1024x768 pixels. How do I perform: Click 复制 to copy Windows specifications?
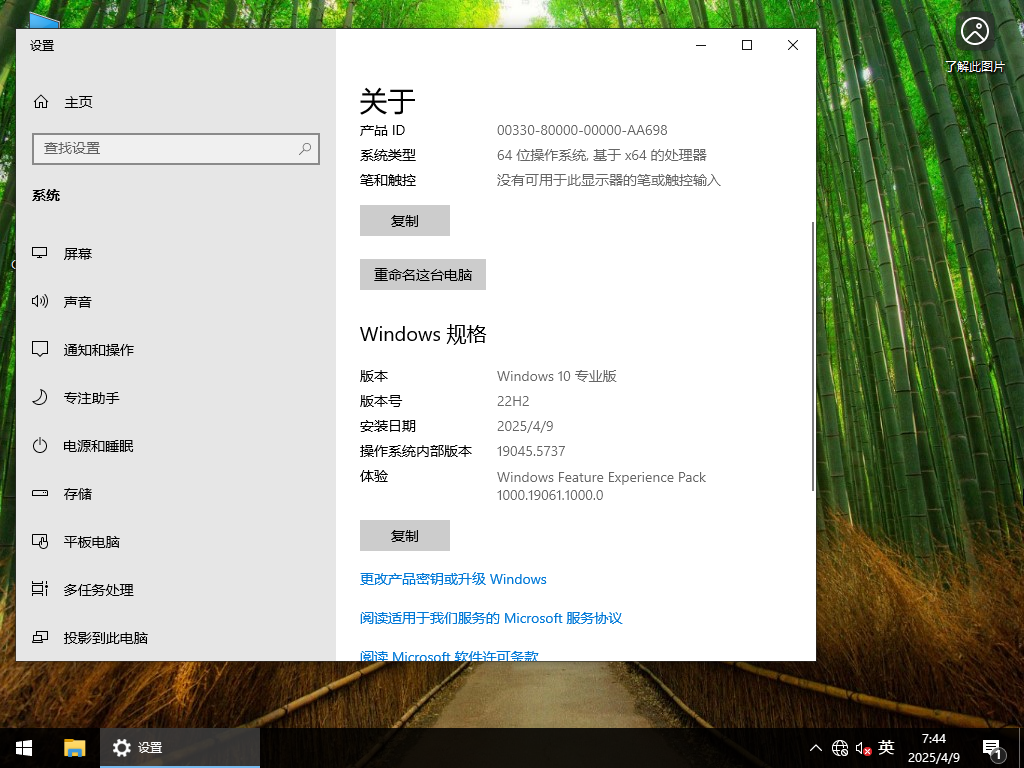pyautogui.click(x=404, y=535)
